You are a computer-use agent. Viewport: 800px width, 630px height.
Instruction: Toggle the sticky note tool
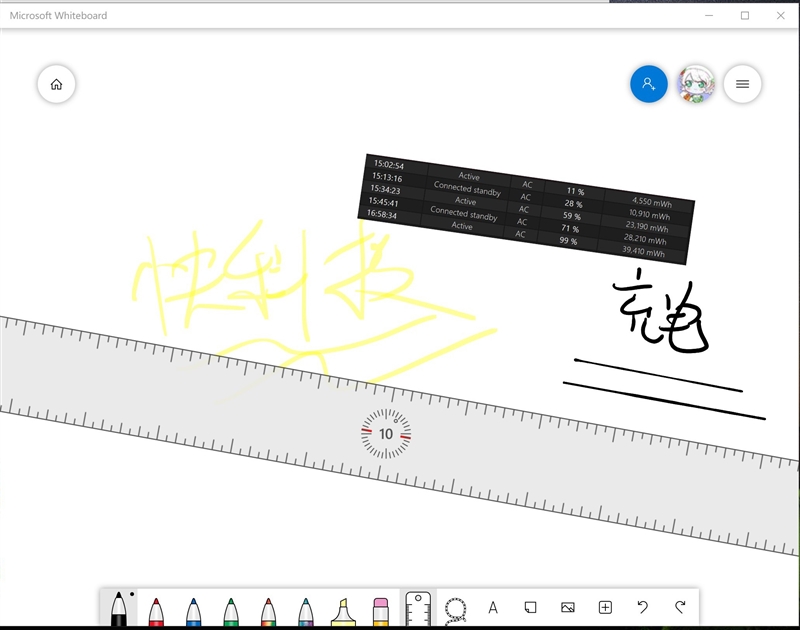530,607
